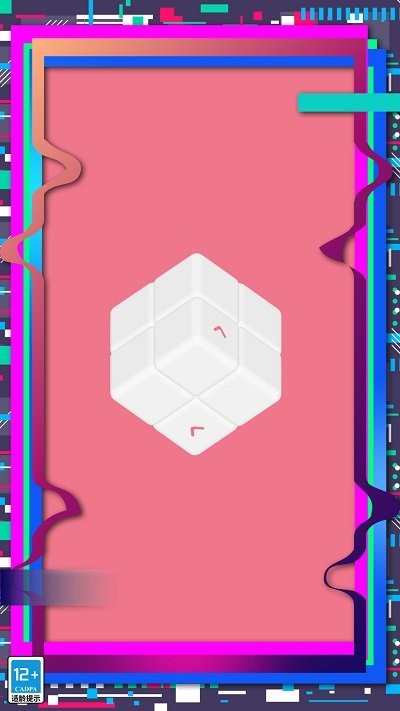Open the CADPA 12+ age rating badge
Screen dimensions: 400x711
[x=26, y=680]
